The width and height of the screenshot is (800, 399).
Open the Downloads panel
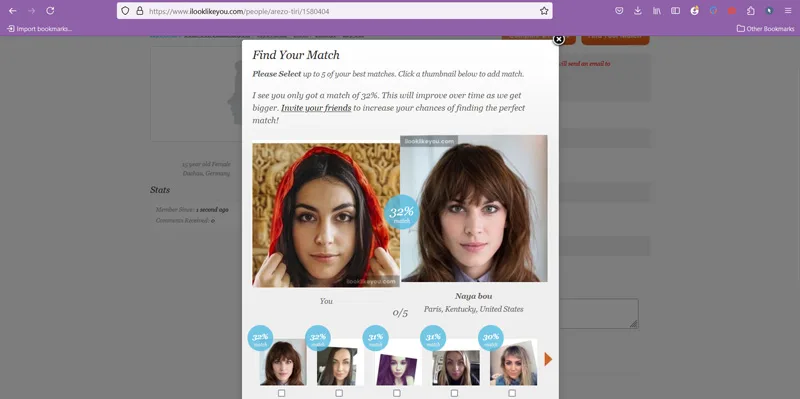point(638,11)
